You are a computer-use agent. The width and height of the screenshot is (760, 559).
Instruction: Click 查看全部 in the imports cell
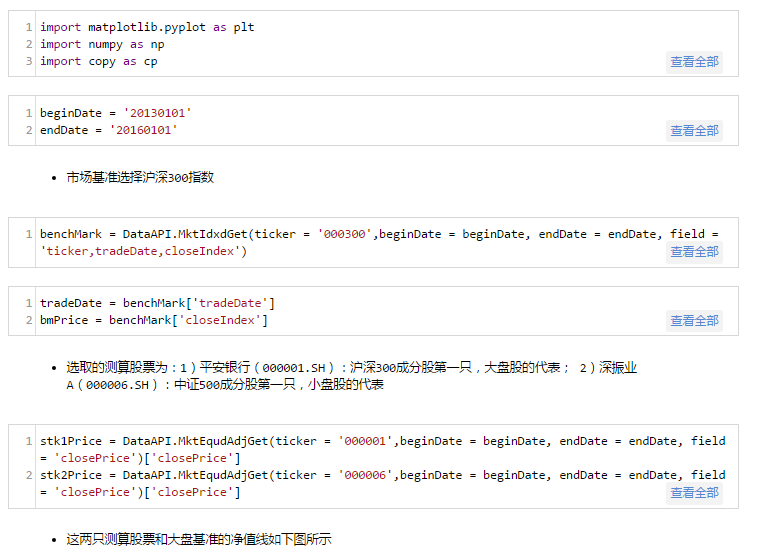click(694, 62)
